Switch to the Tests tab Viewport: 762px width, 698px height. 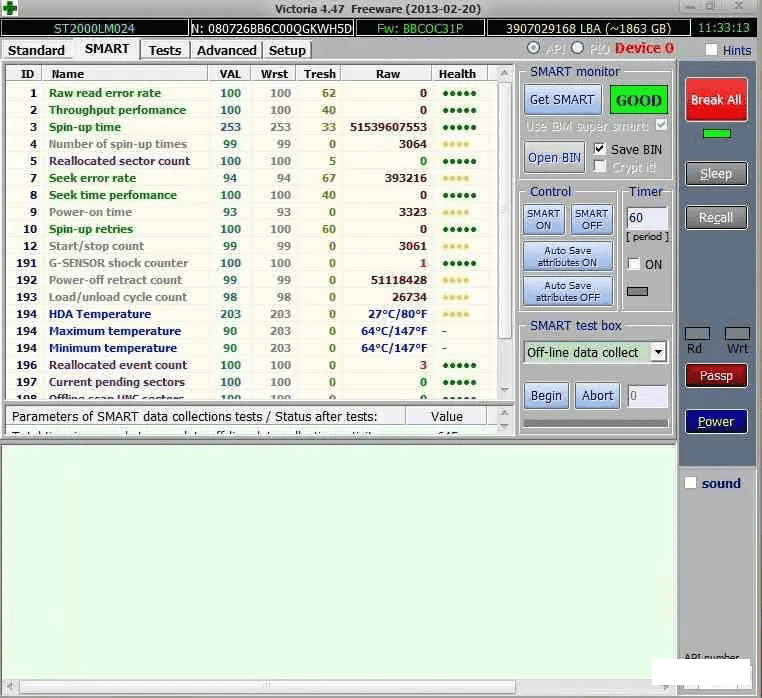[165, 50]
